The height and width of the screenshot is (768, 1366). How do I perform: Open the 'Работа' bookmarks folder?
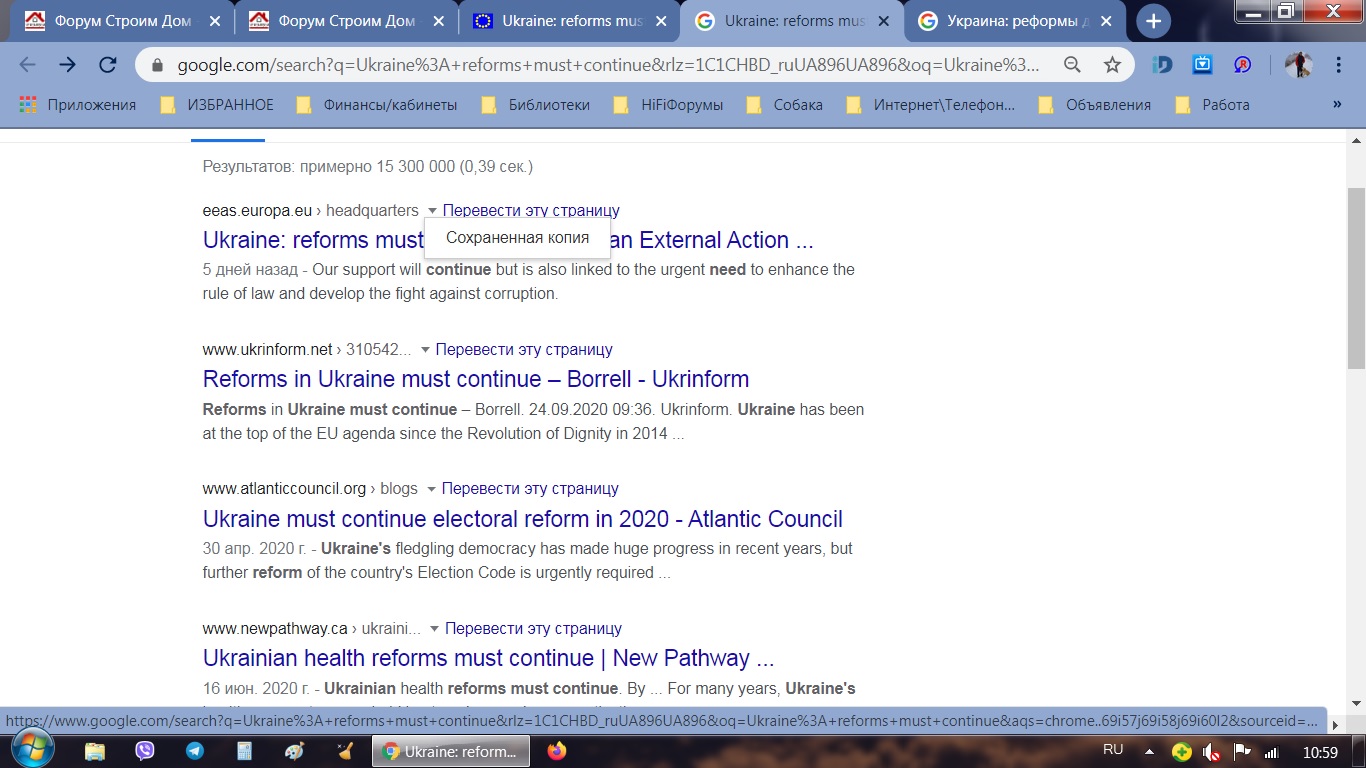[x=1213, y=104]
